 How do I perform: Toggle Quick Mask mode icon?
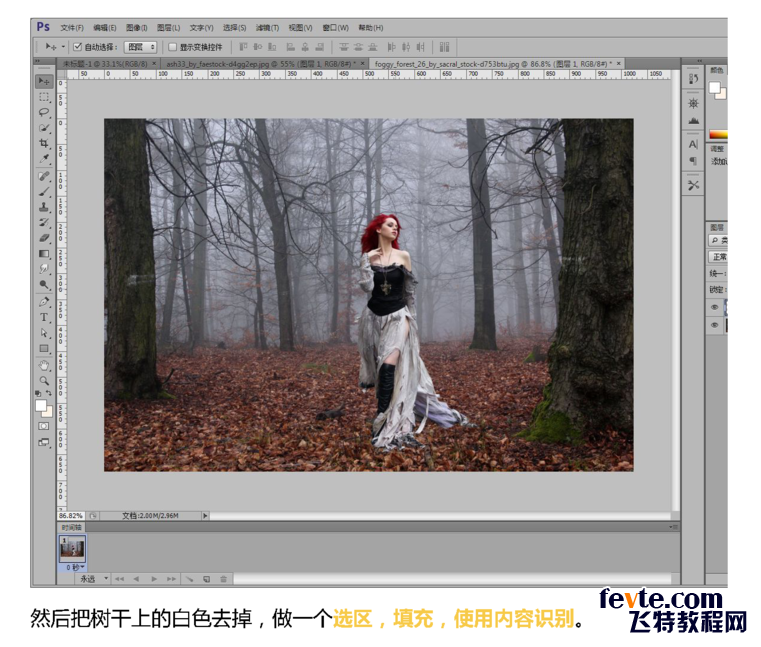pos(44,426)
